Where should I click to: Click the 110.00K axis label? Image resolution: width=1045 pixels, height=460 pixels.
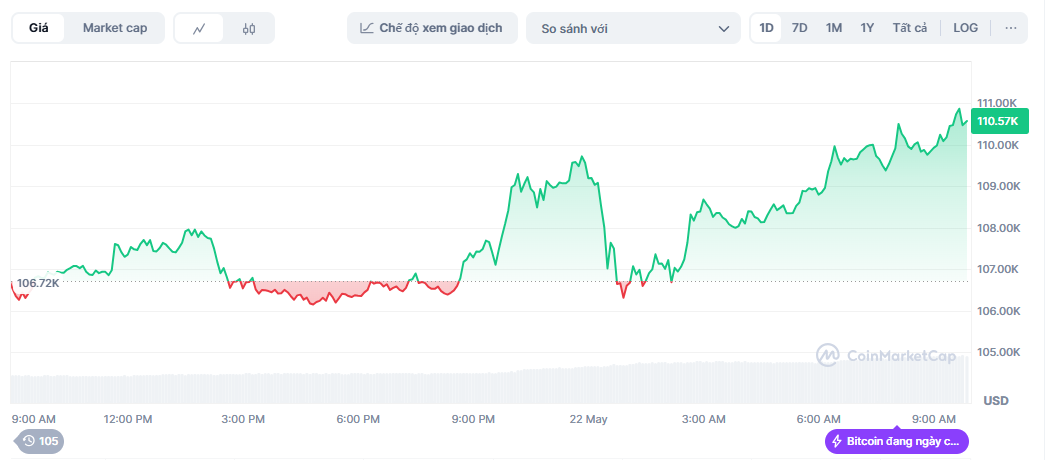(998, 145)
